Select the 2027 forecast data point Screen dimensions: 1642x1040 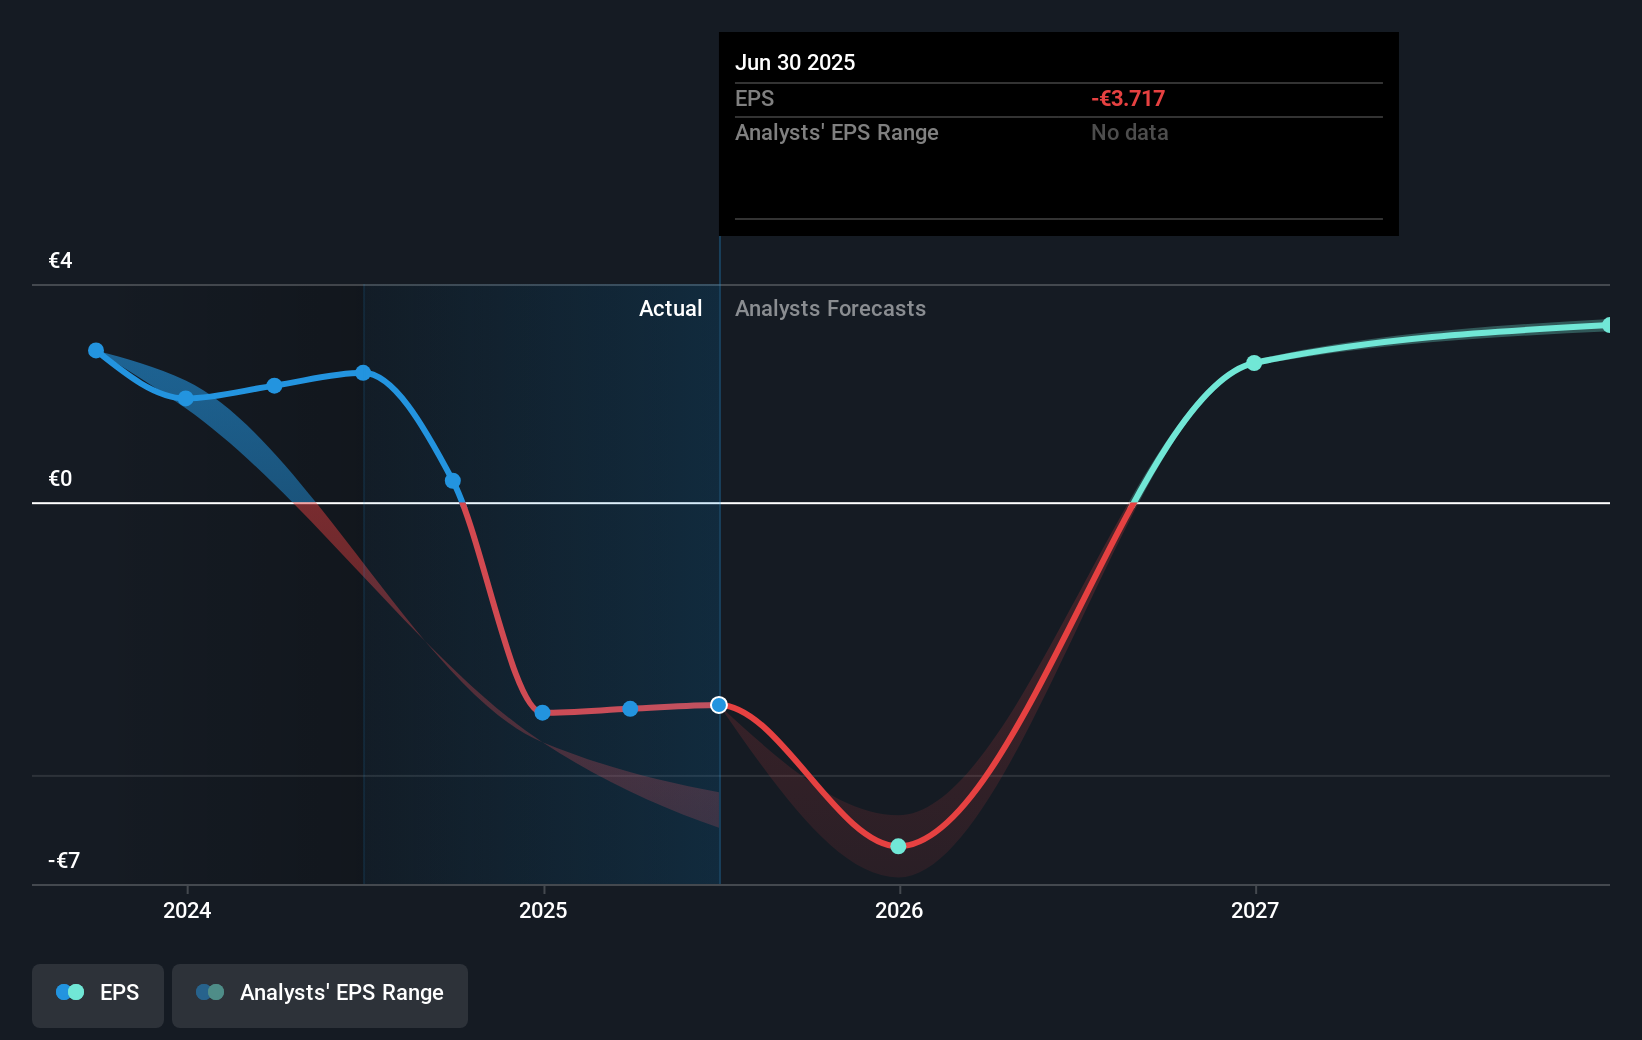[1255, 364]
